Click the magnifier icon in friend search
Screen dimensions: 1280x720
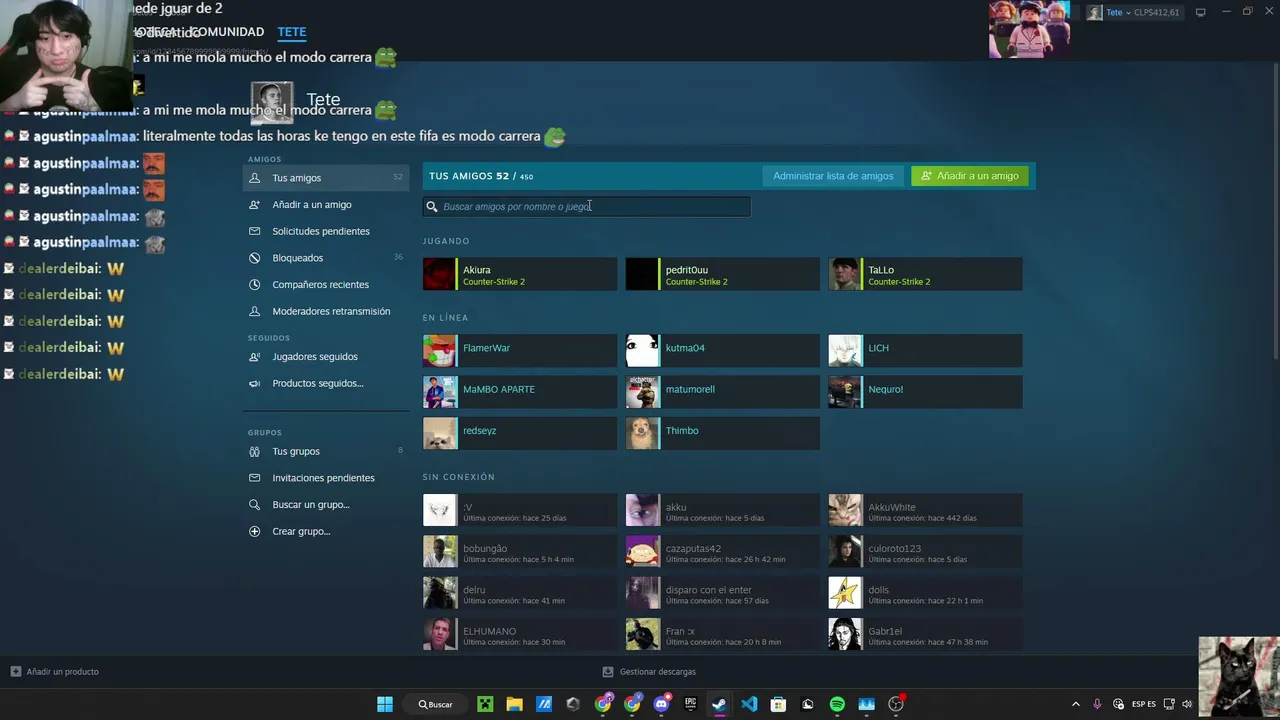(432, 207)
